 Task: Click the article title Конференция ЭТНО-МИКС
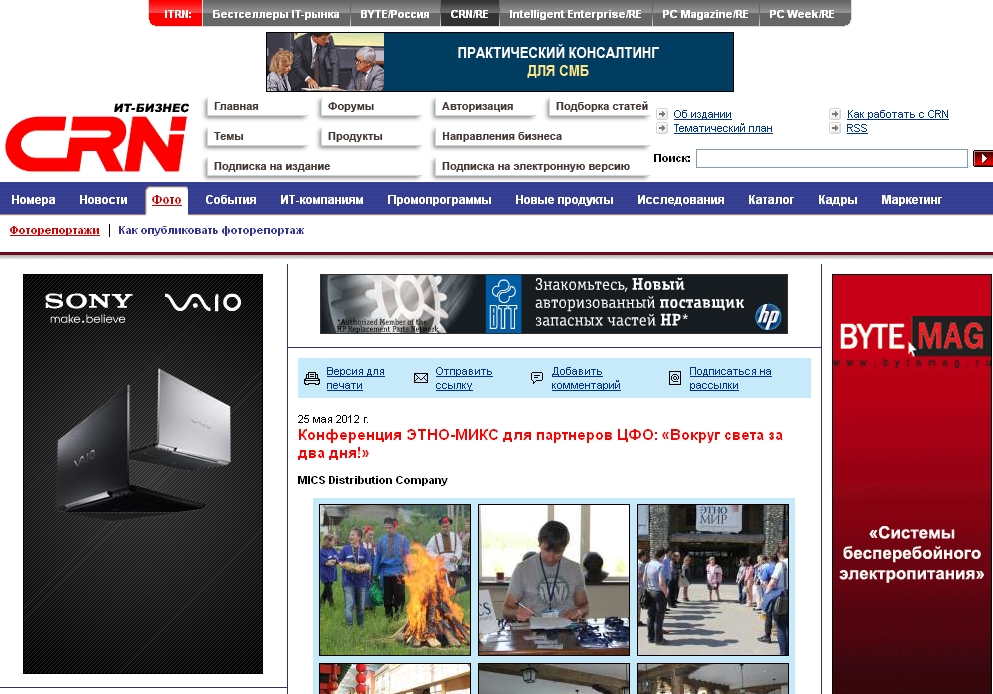click(540, 444)
